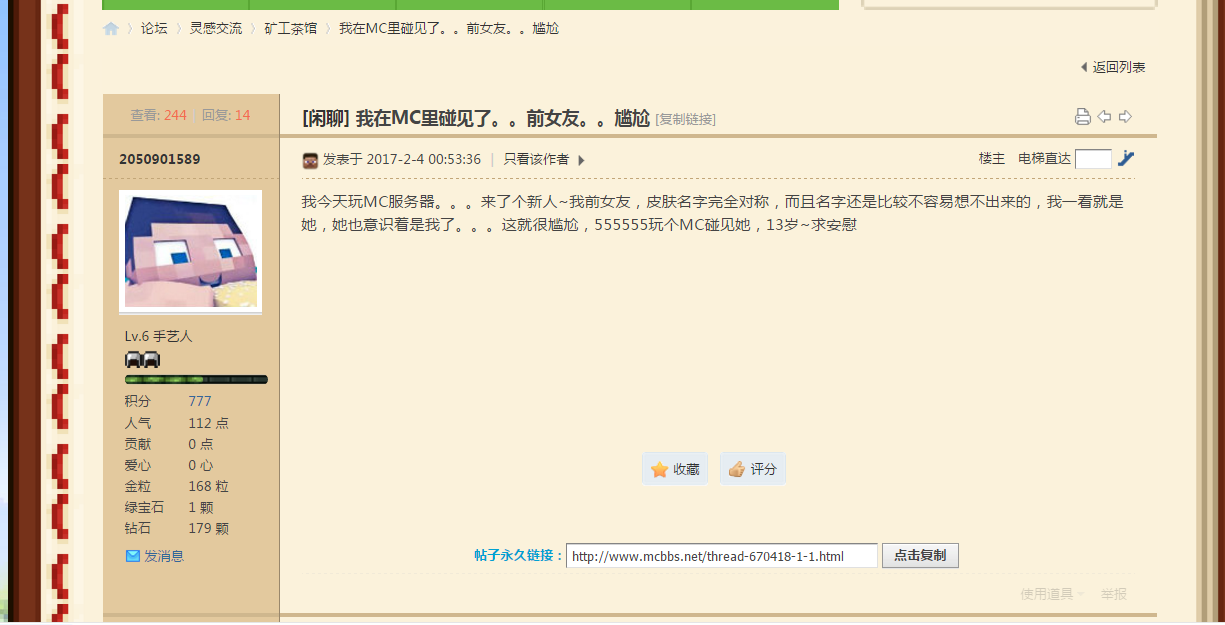Image resolution: width=1225 pixels, height=625 pixels.
Task: Go to 灵感交流 breadcrumb section
Action: point(216,29)
